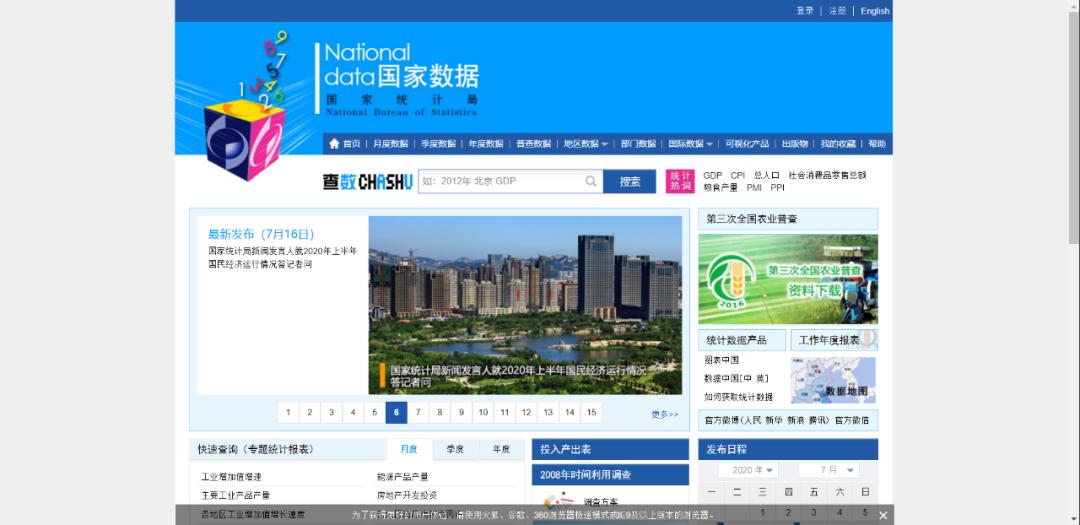The height and width of the screenshot is (525, 1080).
Task: Go to slide 5 of the carousel
Action: pos(375,413)
